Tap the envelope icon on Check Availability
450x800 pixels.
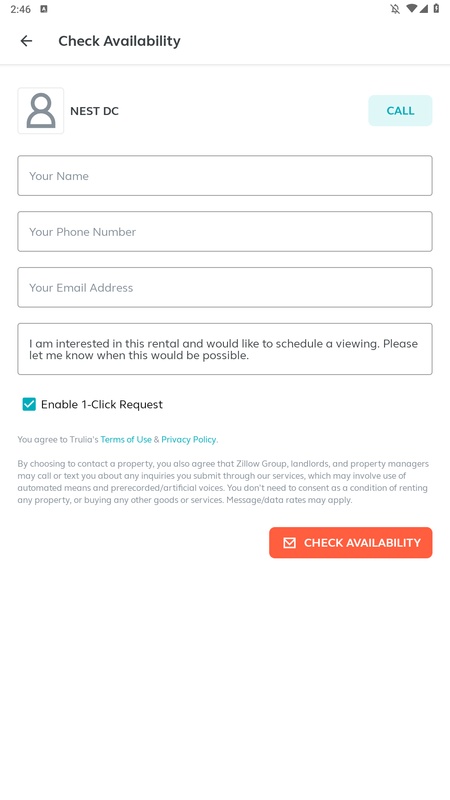pyautogui.click(x=289, y=542)
